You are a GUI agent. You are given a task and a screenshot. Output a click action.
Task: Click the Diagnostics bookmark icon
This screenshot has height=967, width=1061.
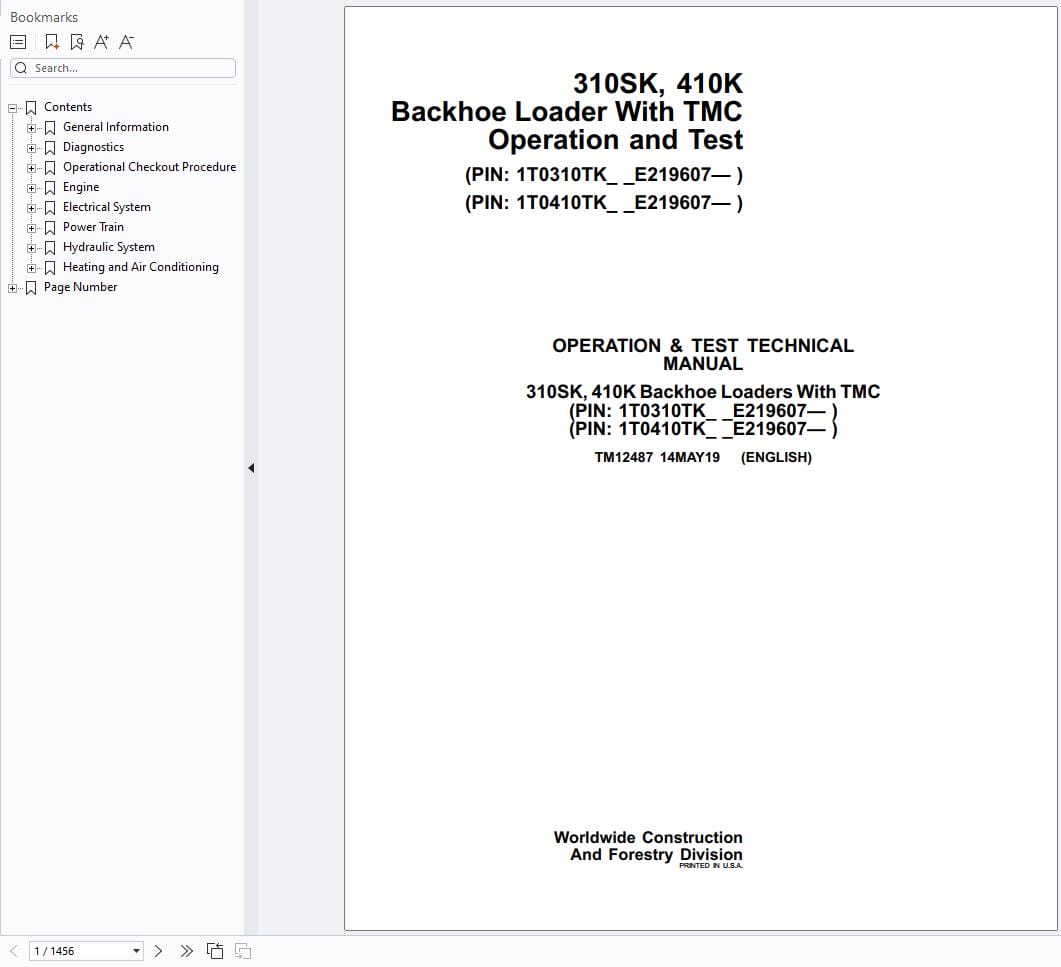(x=50, y=148)
